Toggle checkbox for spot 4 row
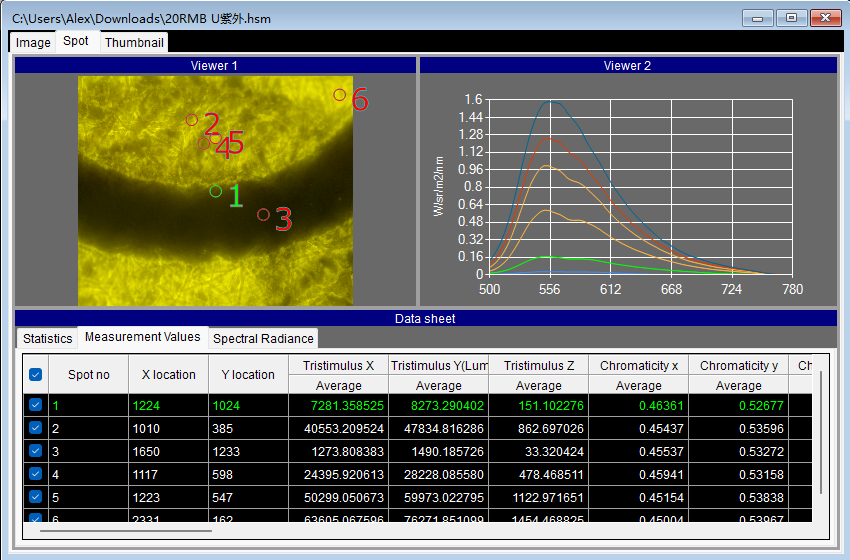Viewport: 850px width, 560px height. (x=36, y=474)
